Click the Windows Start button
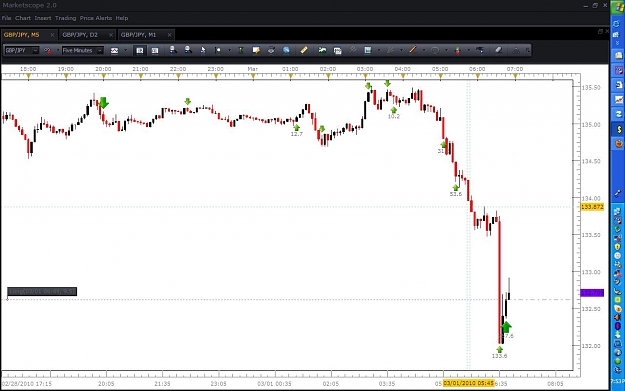This screenshot has width=625, height=391. coord(617,7)
